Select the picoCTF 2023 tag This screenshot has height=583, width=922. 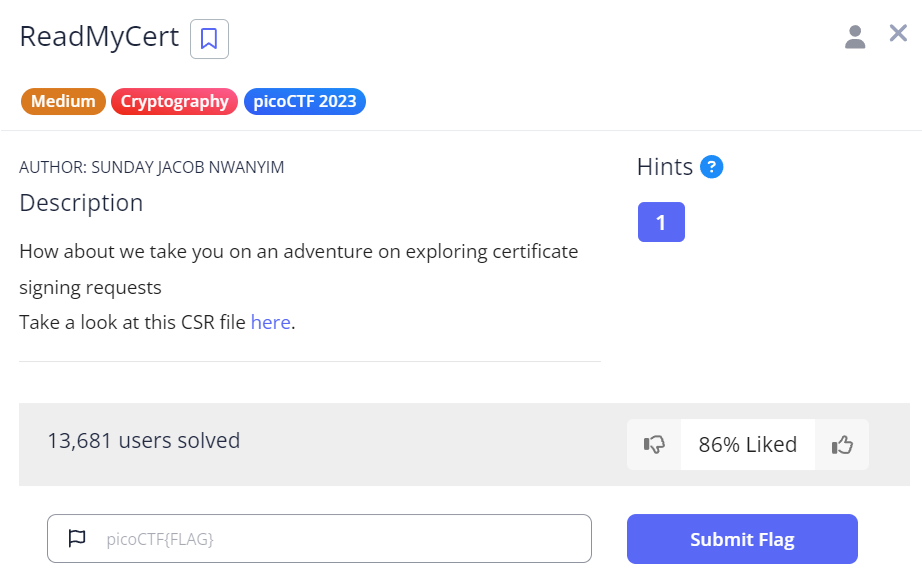click(x=304, y=101)
